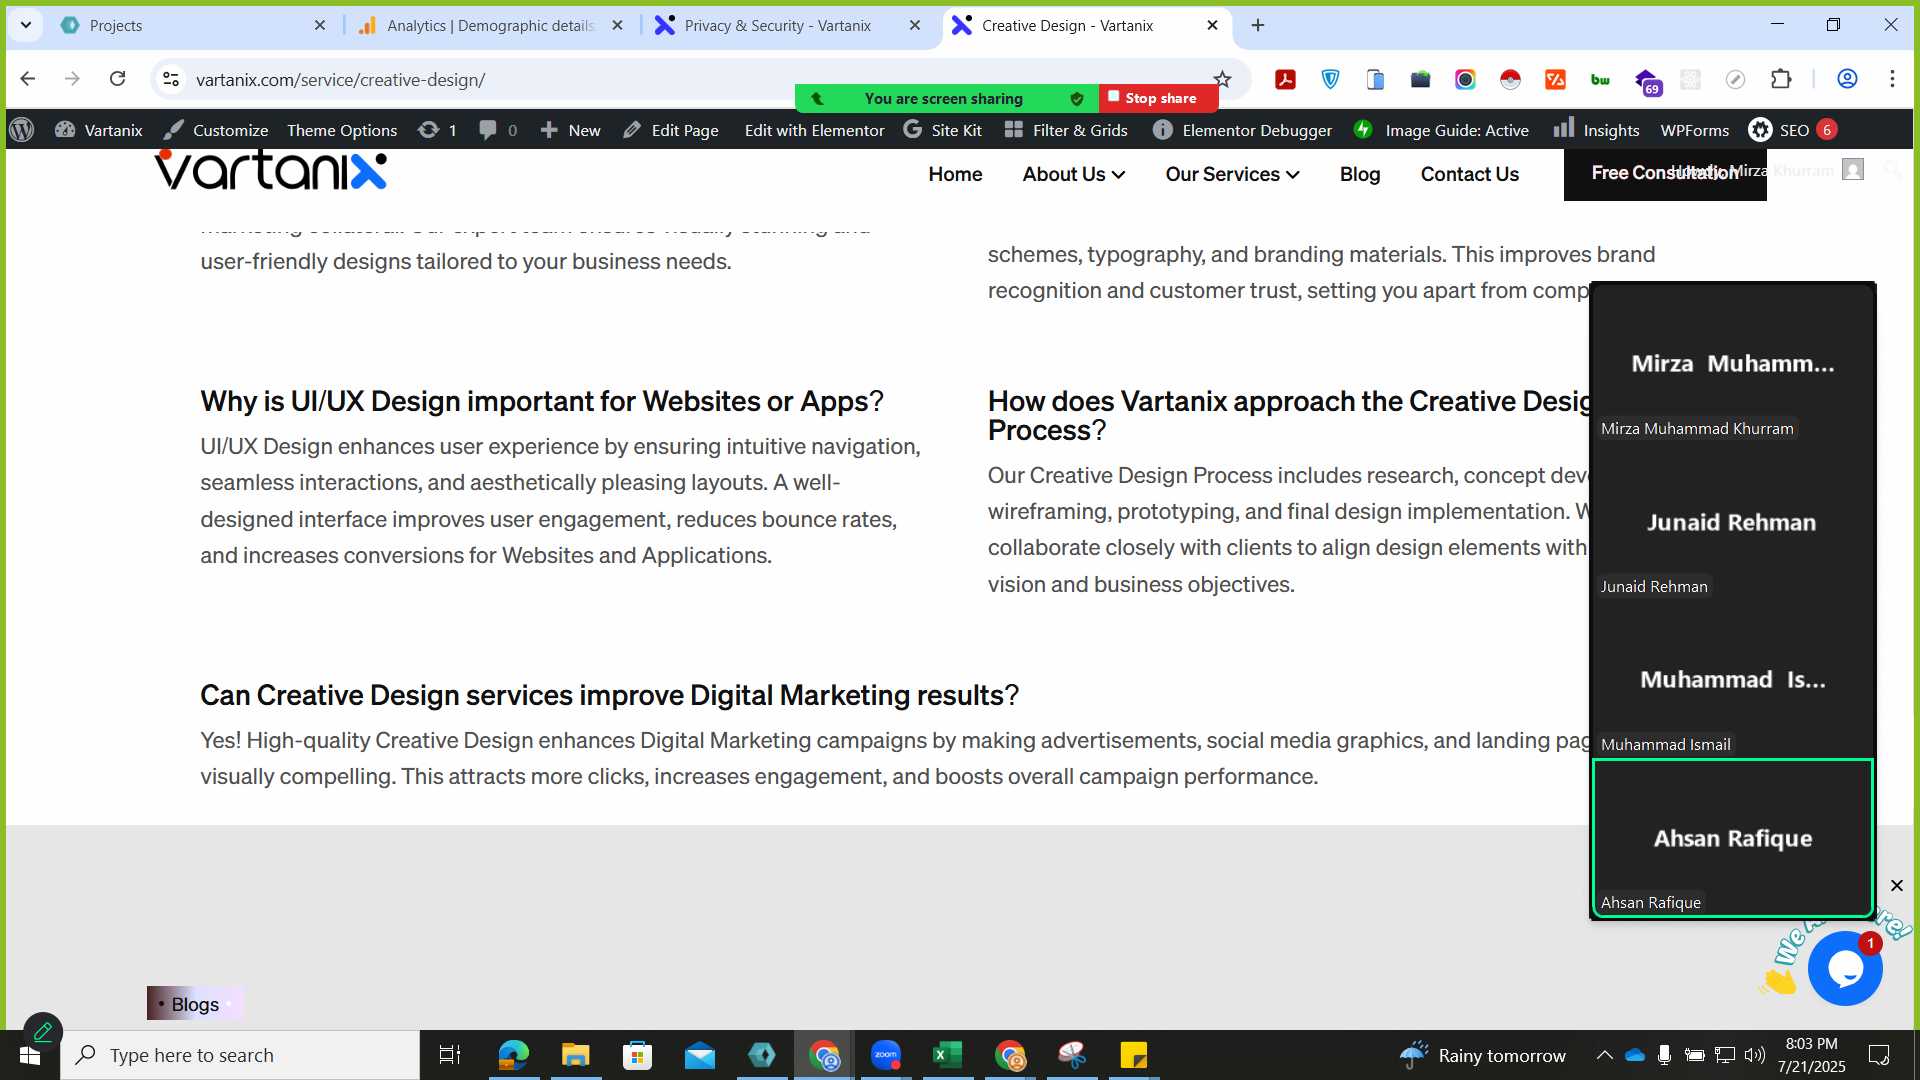Open Elementor Debugger
1920x1080 pixels.
pyautogui.click(x=1242, y=130)
